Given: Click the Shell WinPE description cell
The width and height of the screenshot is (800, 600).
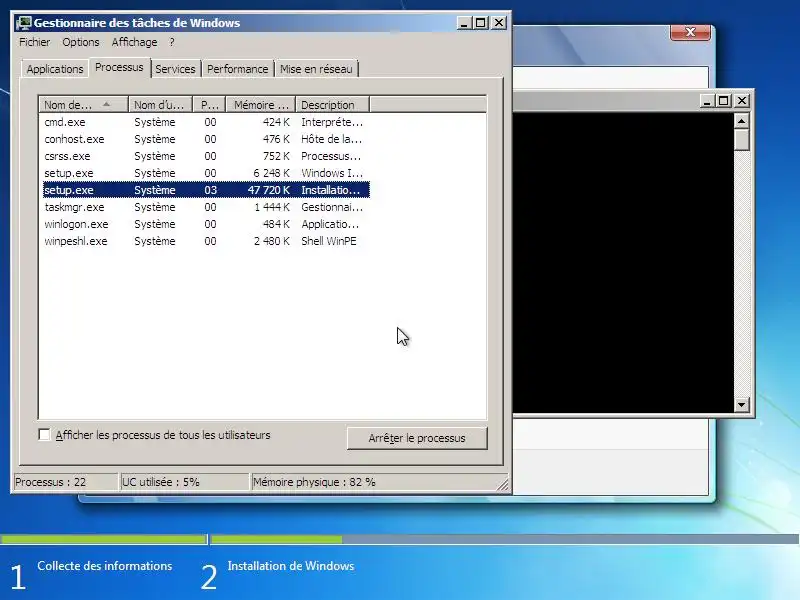Looking at the screenshot, I should point(329,241).
